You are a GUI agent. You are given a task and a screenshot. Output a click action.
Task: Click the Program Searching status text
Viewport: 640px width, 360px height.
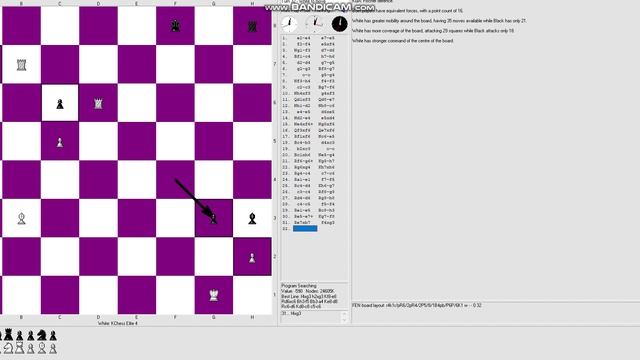(x=299, y=286)
